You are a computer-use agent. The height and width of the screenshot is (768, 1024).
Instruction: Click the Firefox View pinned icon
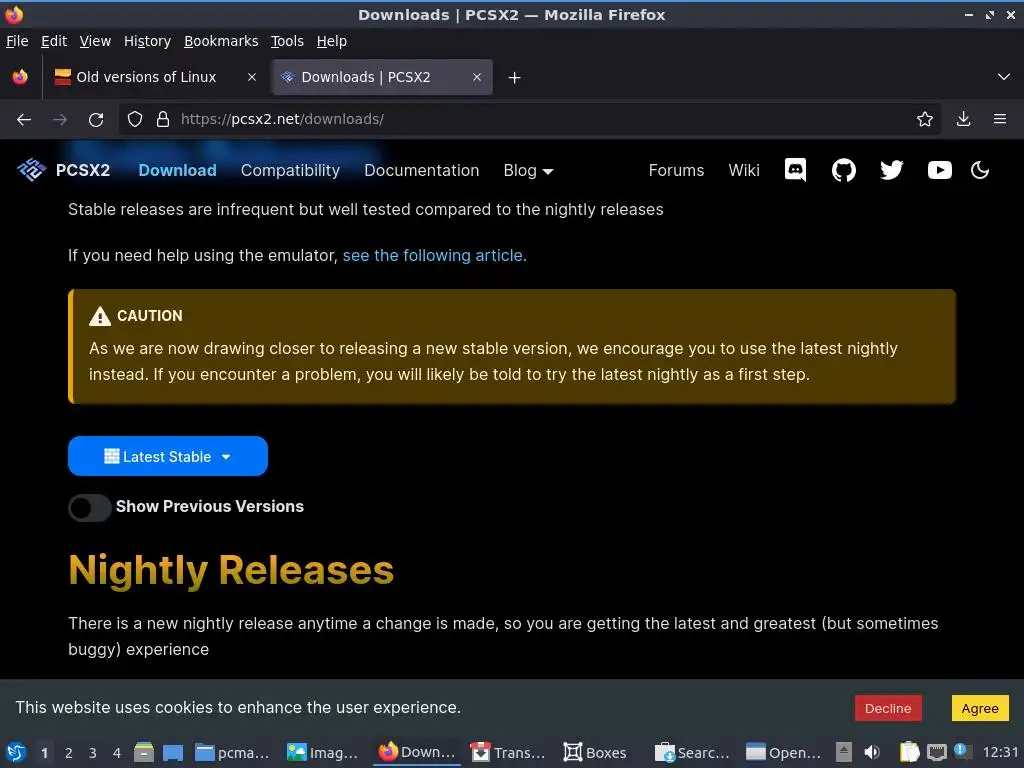coord(20,77)
